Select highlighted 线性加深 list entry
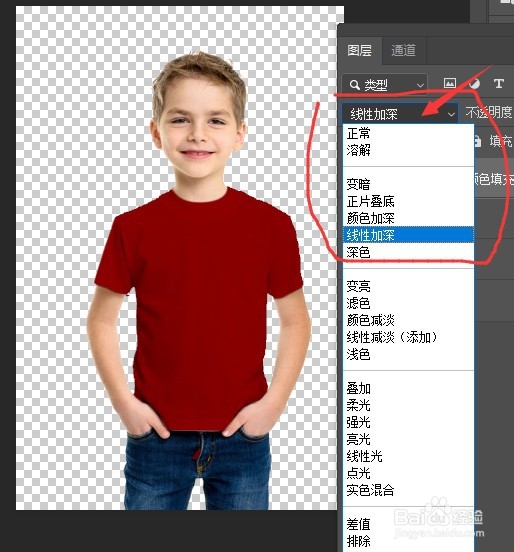Viewport: 514px width, 552px height. [408, 235]
